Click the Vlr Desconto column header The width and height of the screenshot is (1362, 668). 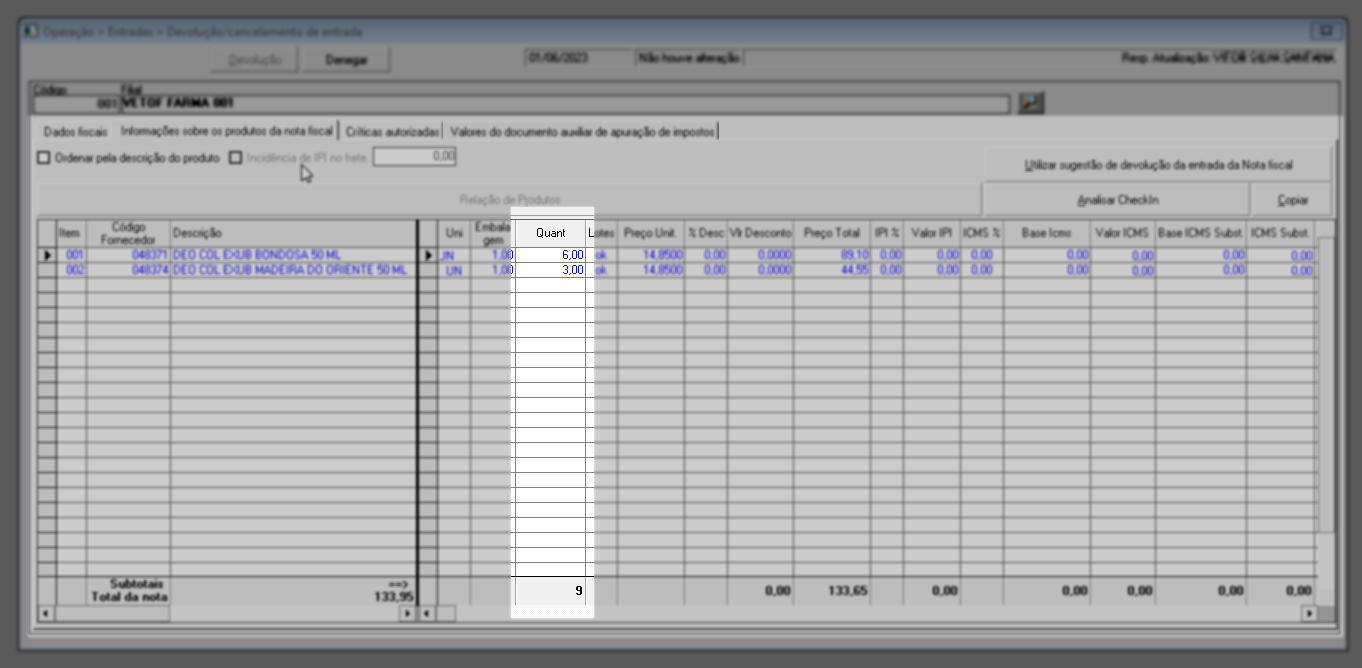[x=760, y=232]
